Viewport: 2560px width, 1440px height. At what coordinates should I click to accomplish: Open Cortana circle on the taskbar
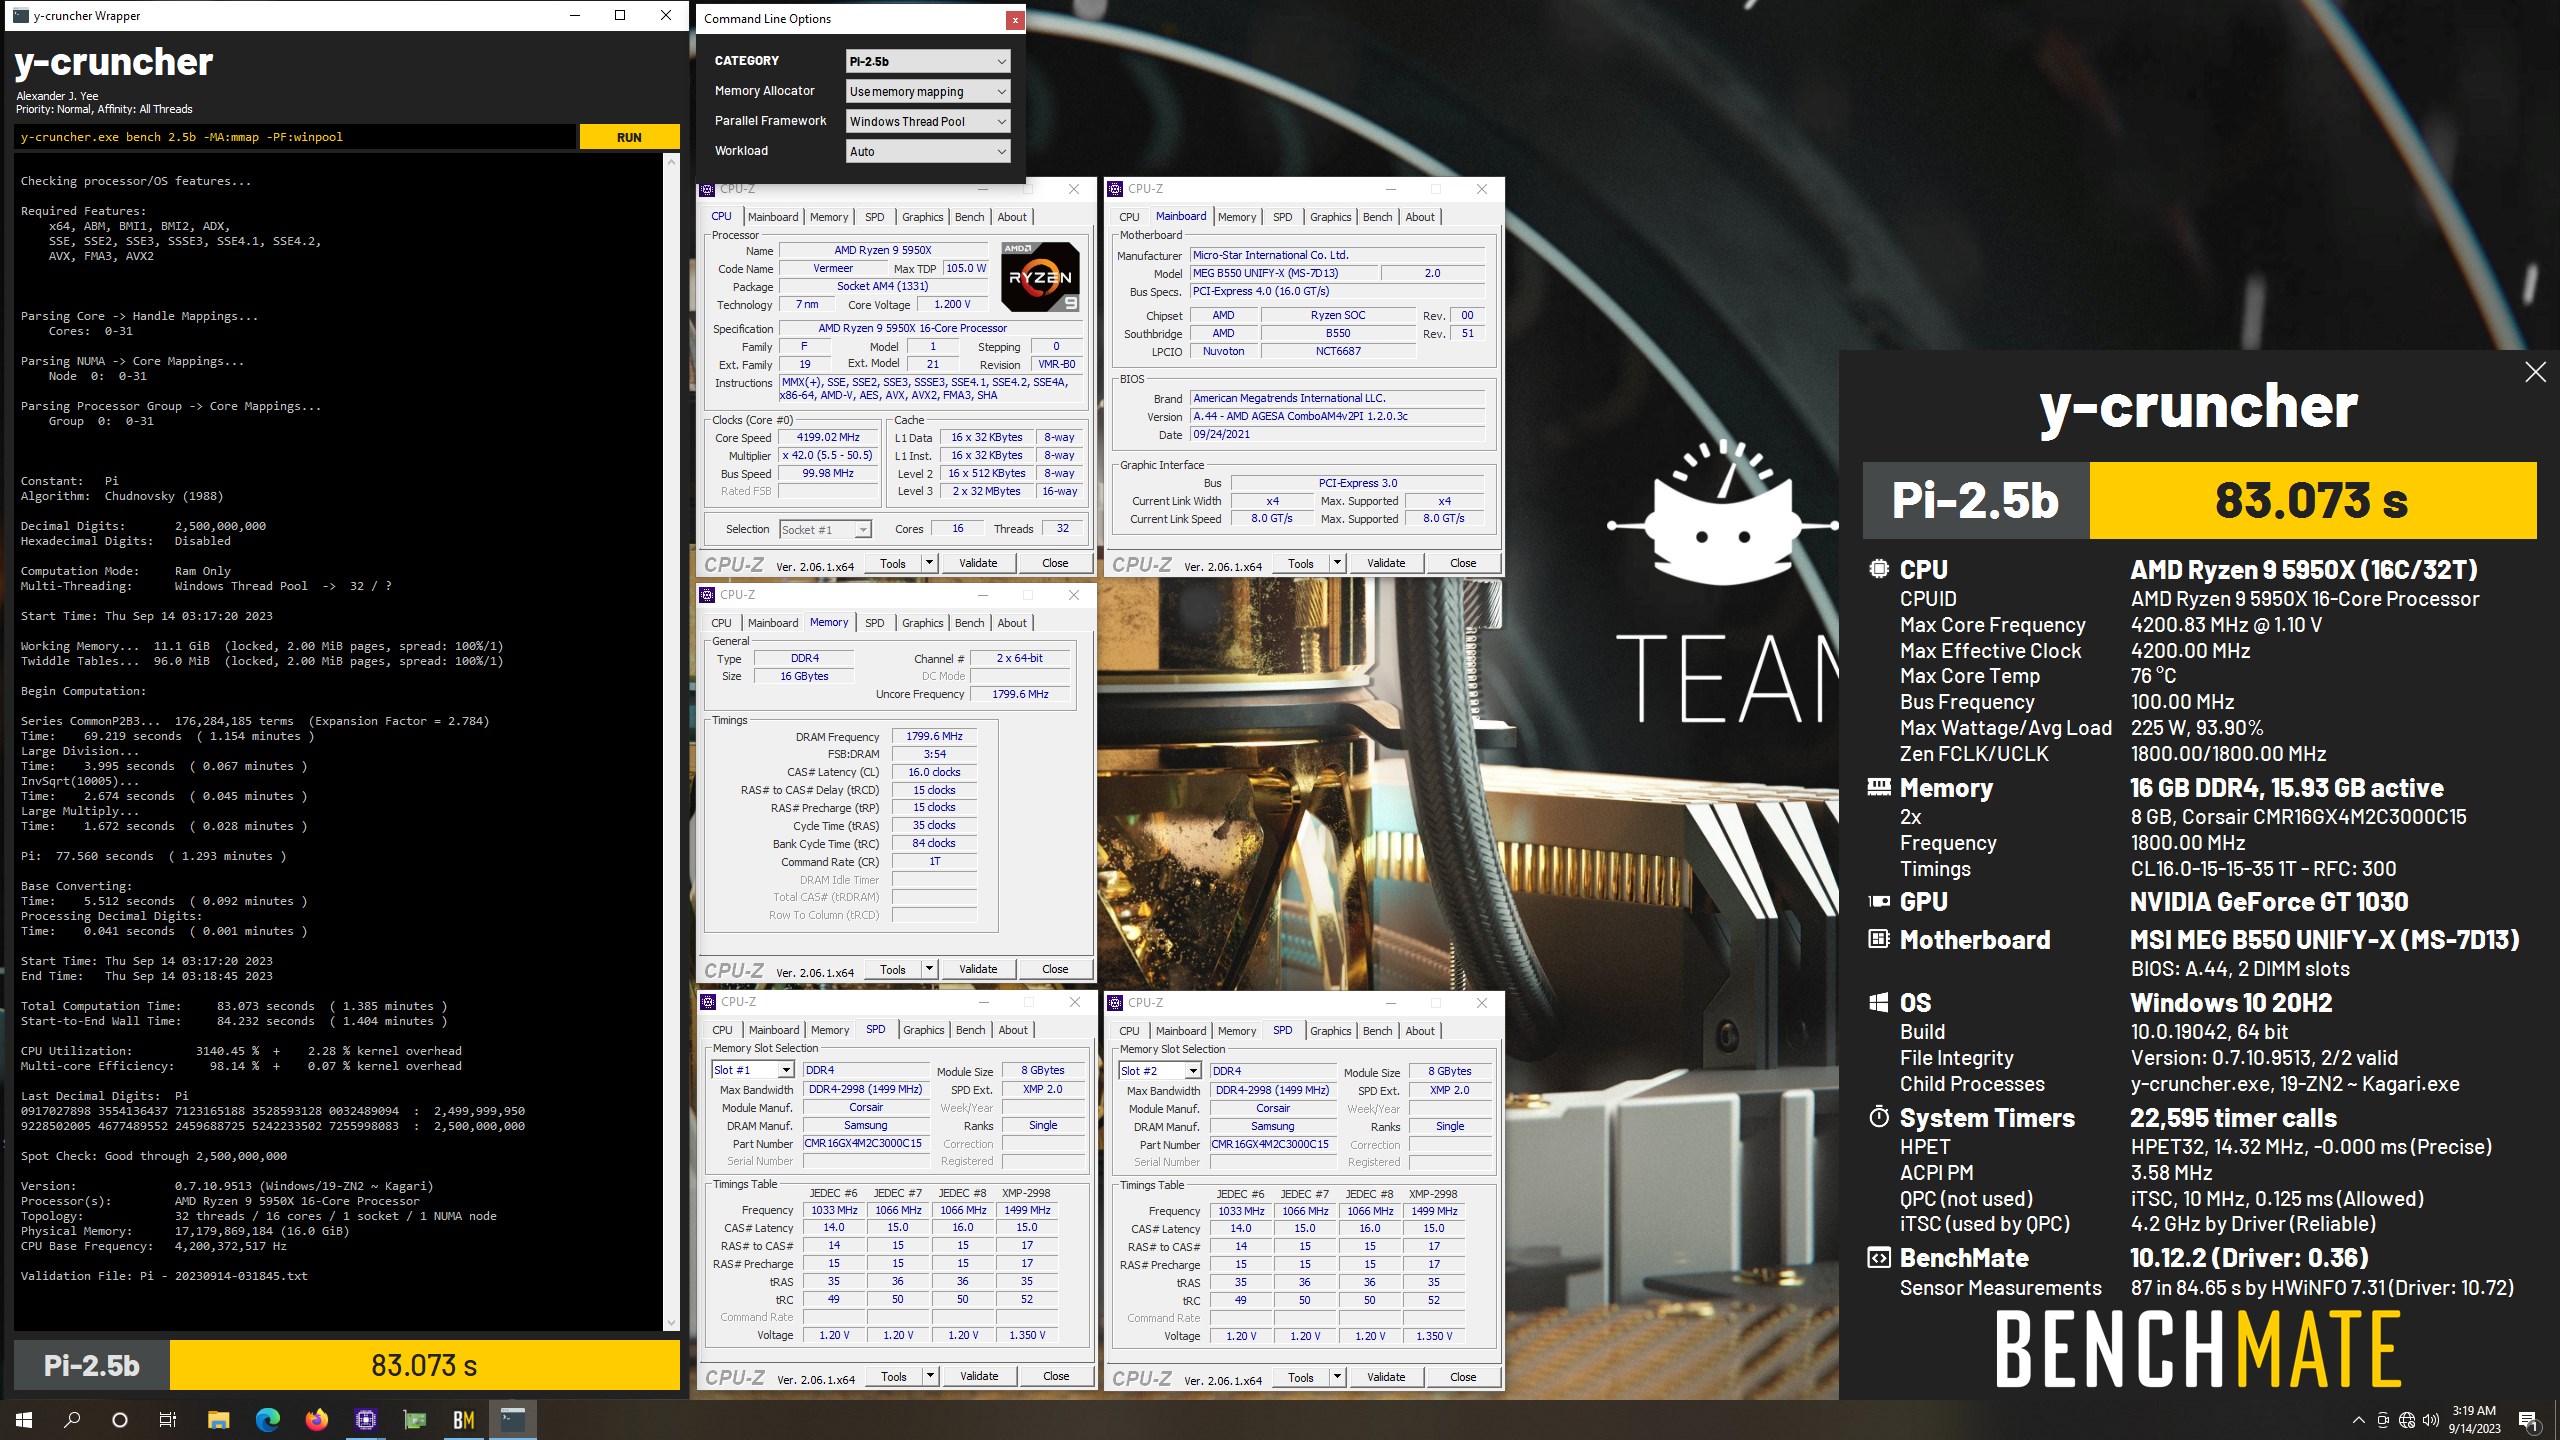click(x=120, y=1419)
